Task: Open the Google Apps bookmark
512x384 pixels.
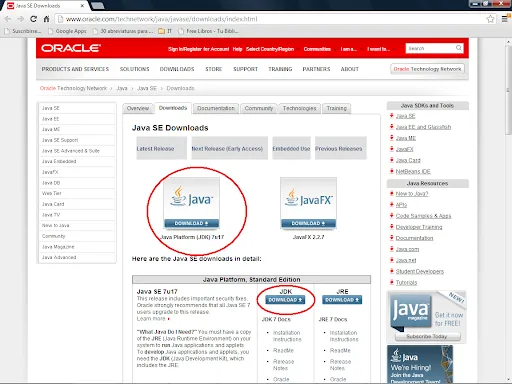Action: [x=67, y=31]
